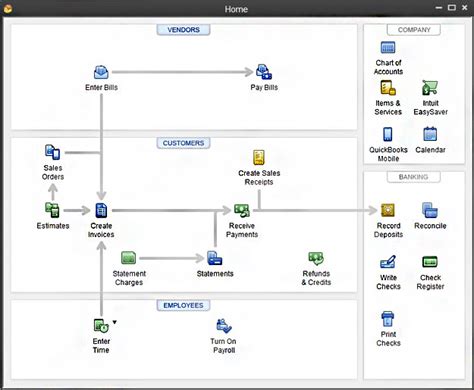Open the Check Register icon
This screenshot has height=390, width=474.
click(430, 262)
